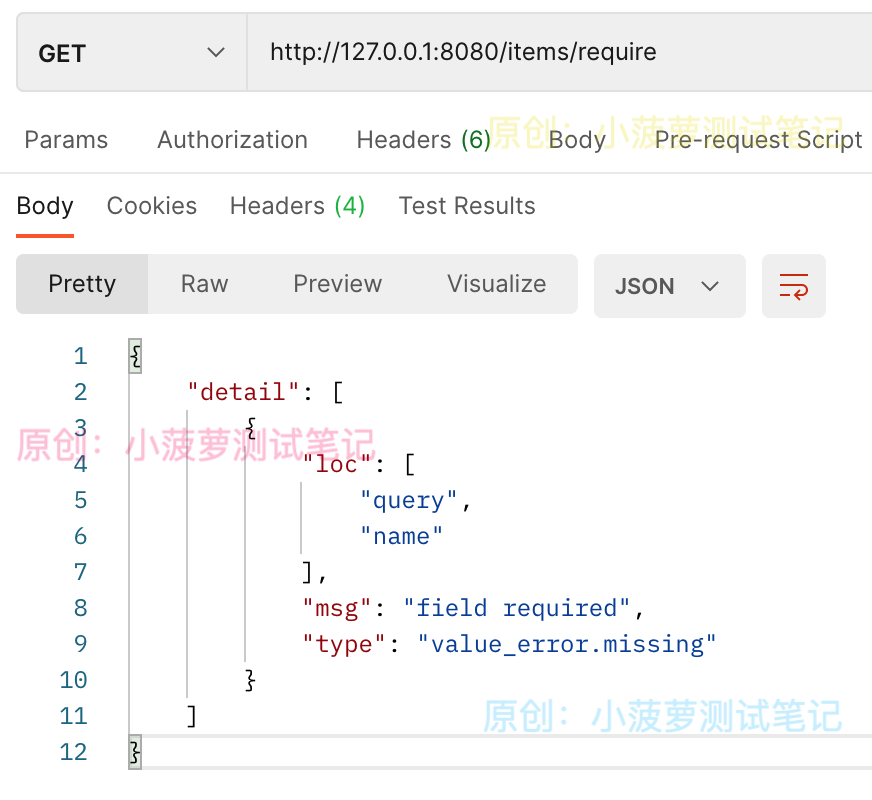The image size is (872, 800).
Task: Click the "type" key on line 9
Action: click(x=344, y=644)
